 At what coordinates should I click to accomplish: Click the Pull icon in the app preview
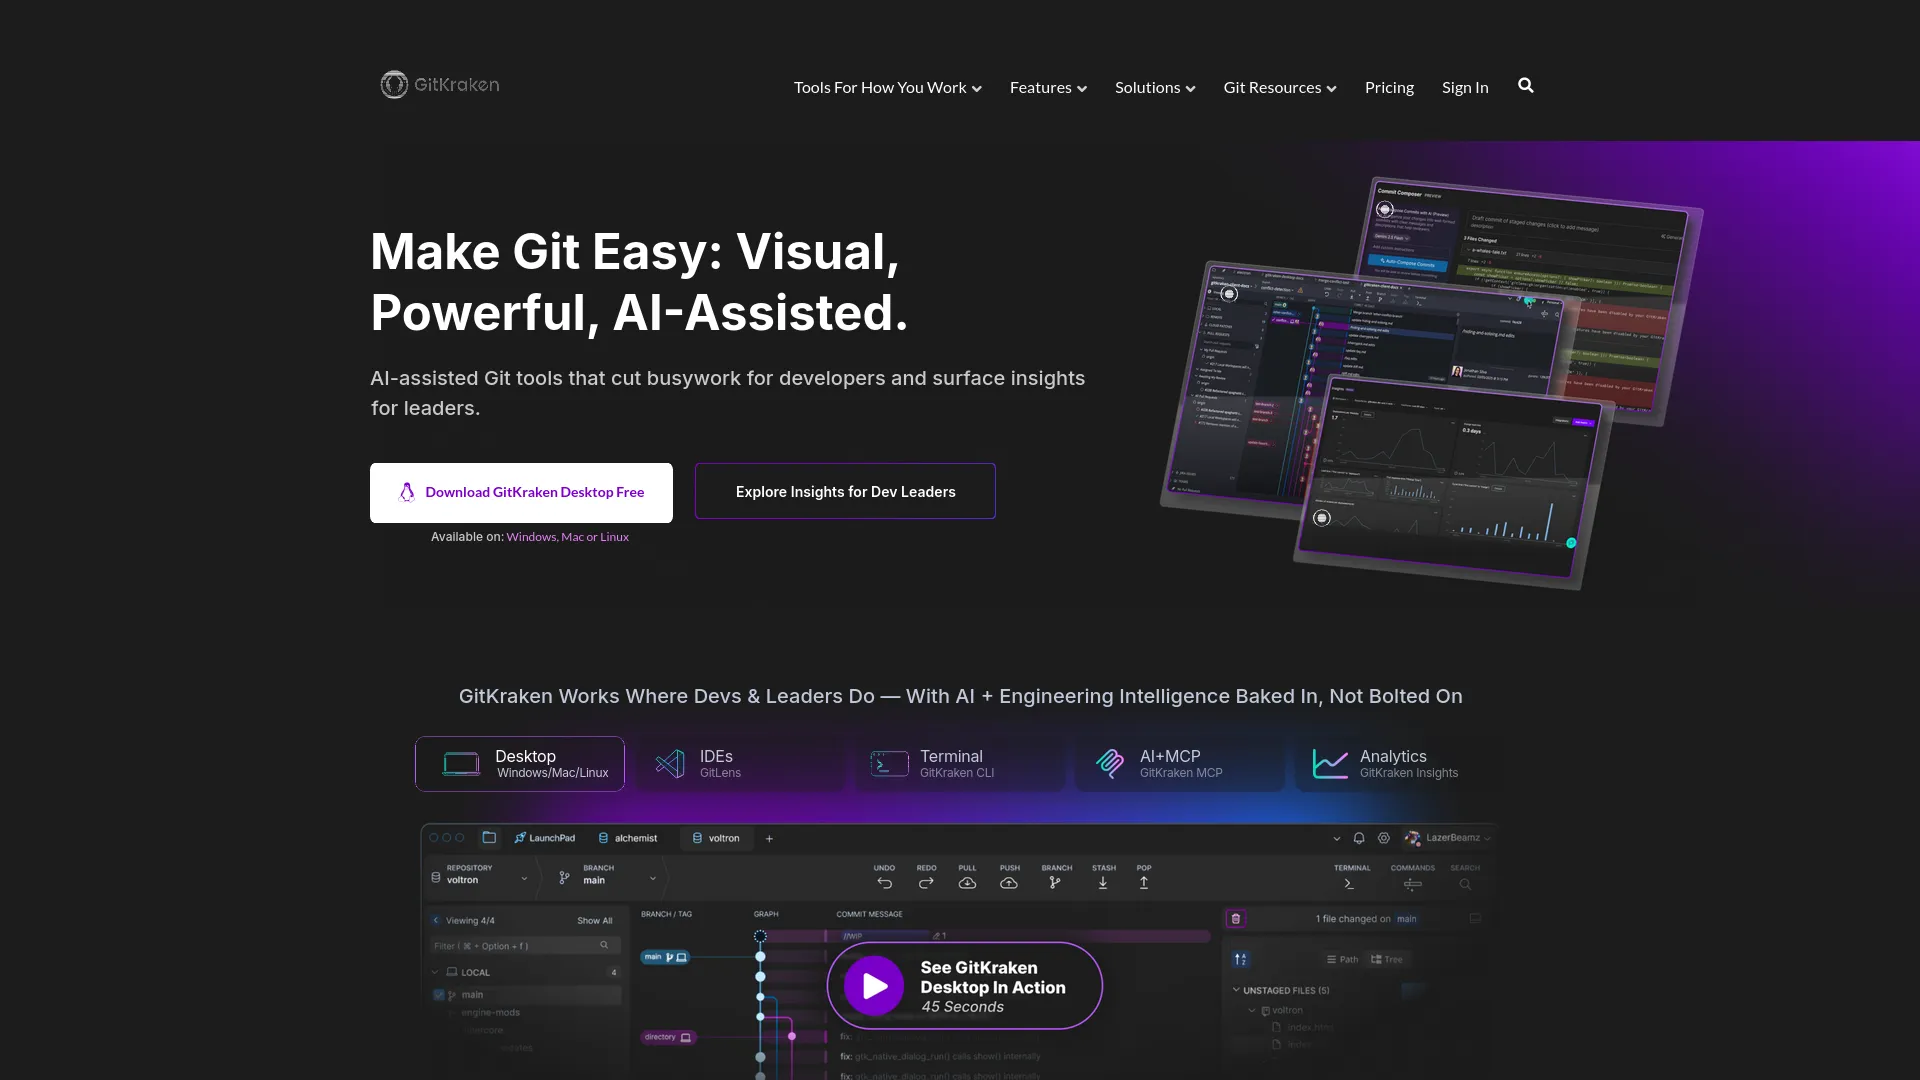click(x=967, y=883)
